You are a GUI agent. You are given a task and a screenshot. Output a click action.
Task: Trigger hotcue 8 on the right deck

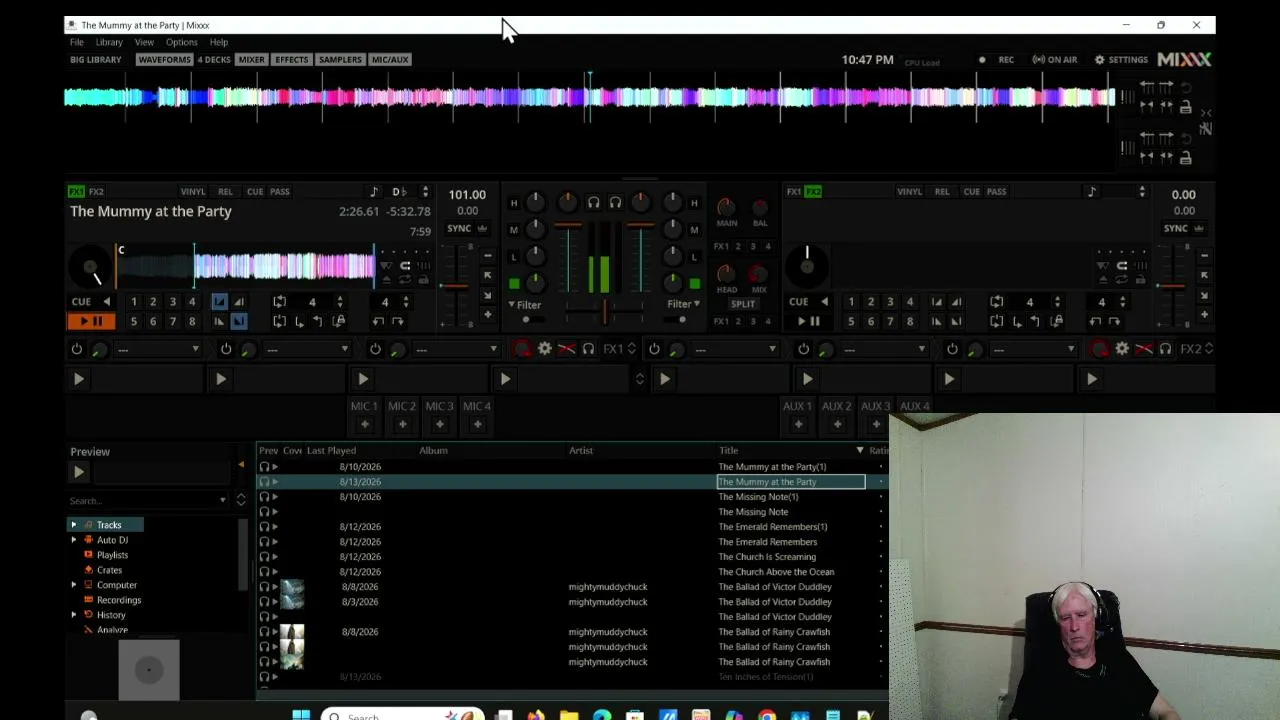(x=909, y=321)
